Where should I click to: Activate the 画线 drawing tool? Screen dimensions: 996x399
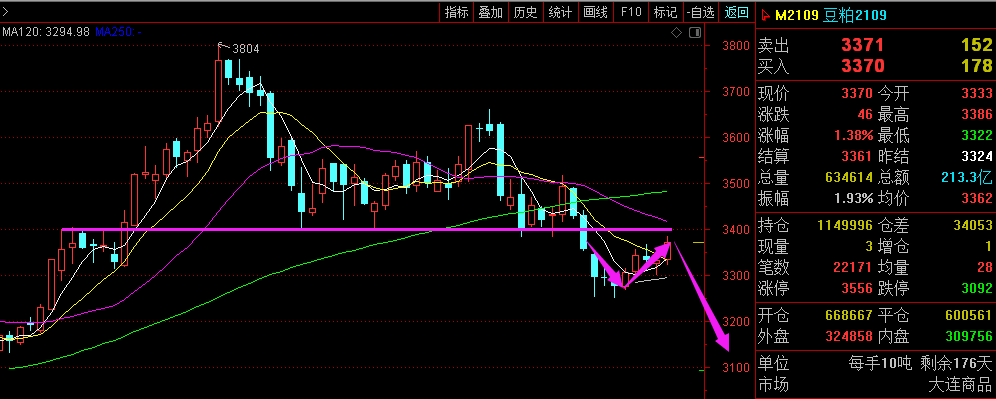click(595, 12)
